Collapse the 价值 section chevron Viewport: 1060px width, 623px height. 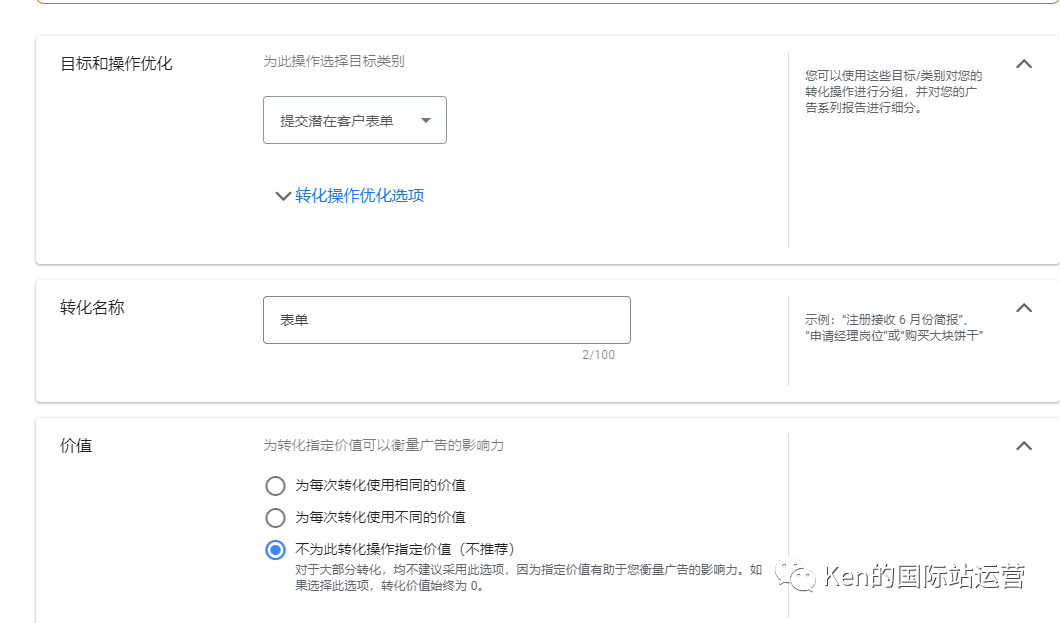1023,446
